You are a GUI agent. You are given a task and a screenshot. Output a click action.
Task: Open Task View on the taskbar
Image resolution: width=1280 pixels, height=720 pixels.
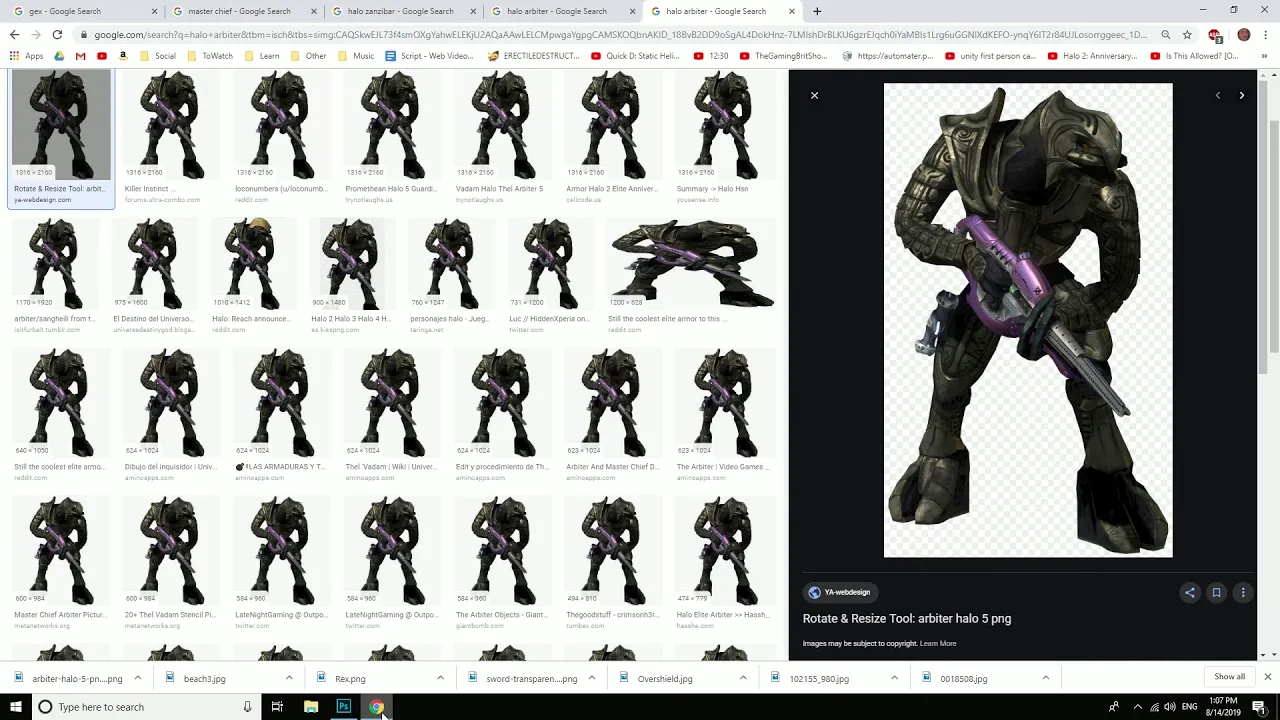point(277,707)
